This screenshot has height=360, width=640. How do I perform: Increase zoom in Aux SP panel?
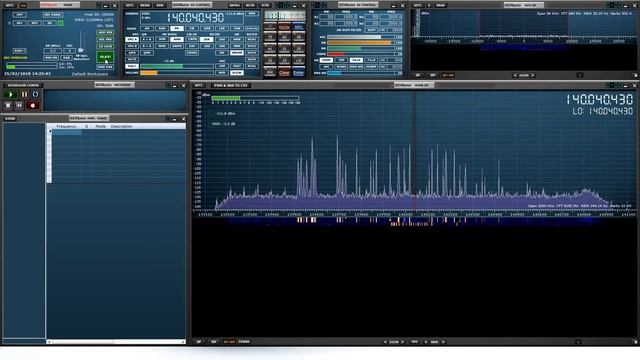click(532, 76)
